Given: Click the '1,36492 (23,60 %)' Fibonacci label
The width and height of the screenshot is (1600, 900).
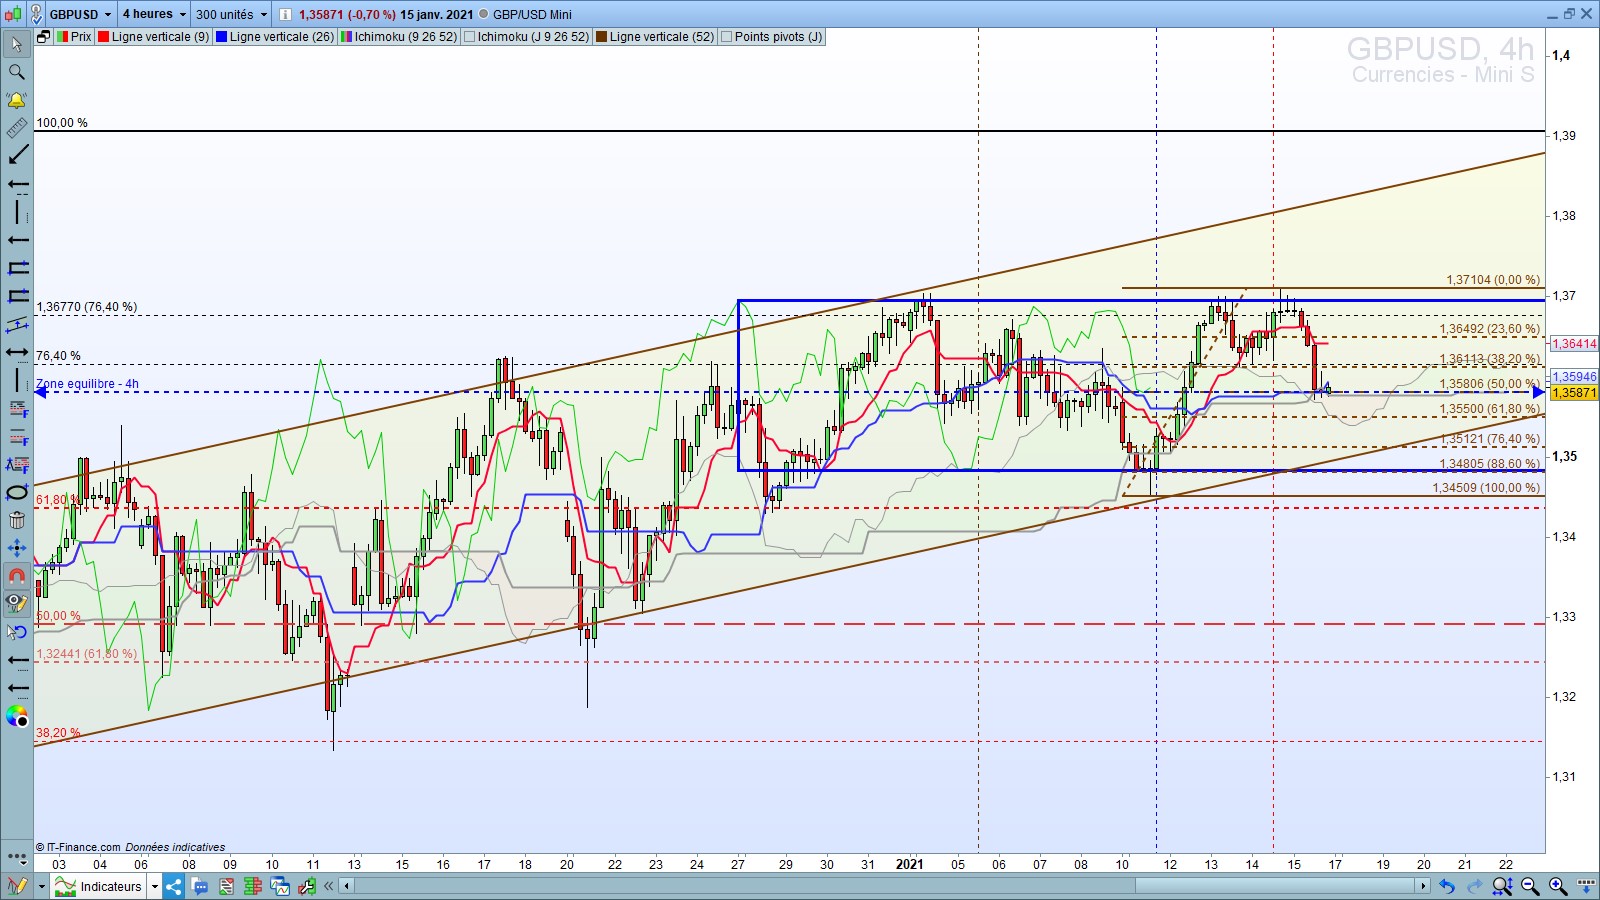Looking at the screenshot, I should coord(1490,329).
